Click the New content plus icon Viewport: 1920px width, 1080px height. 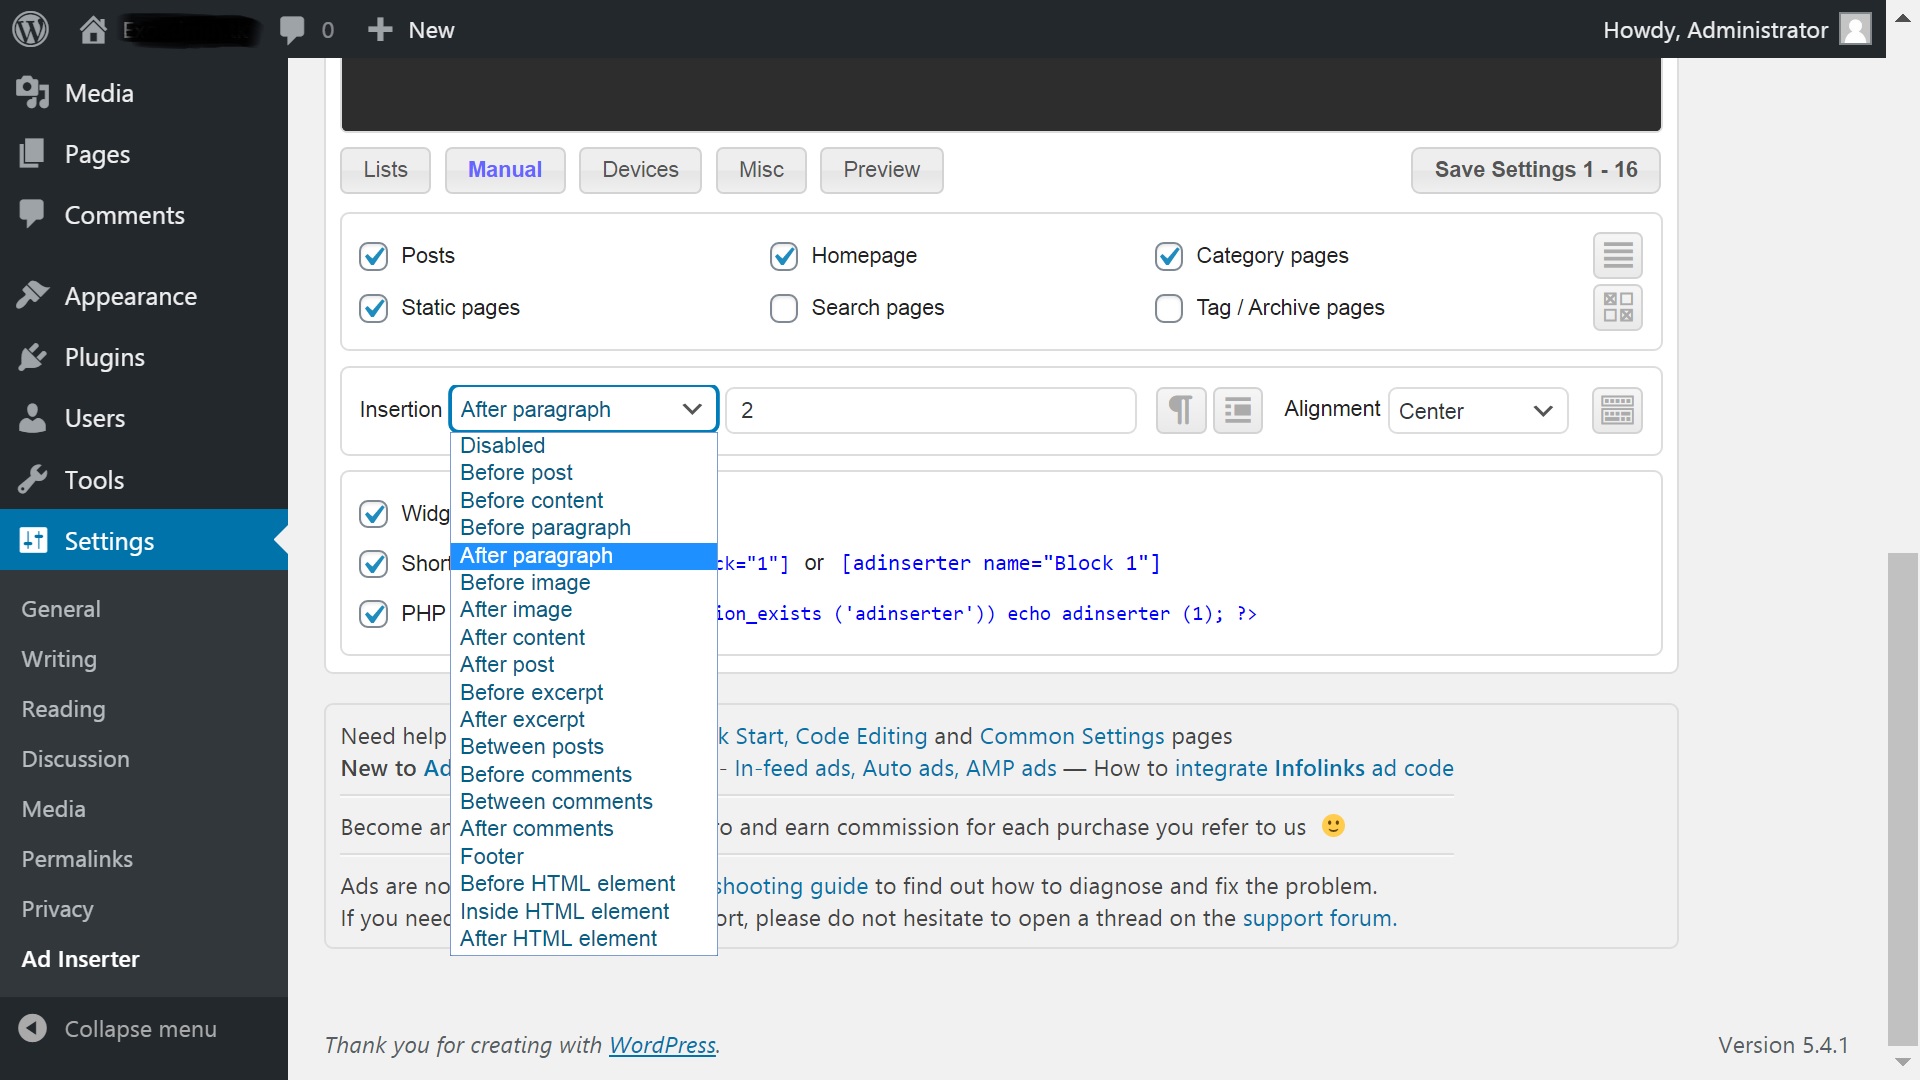(379, 30)
